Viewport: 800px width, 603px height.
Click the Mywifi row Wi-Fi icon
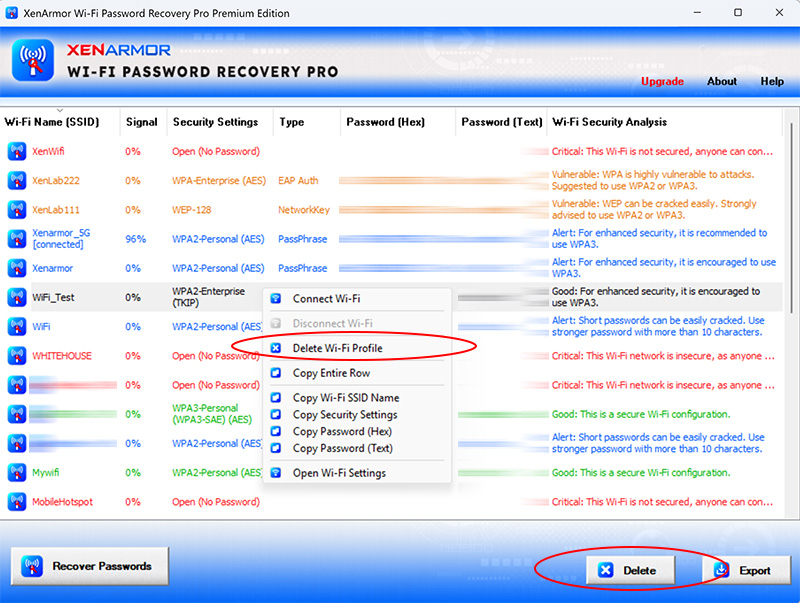click(x=16, y=472)
